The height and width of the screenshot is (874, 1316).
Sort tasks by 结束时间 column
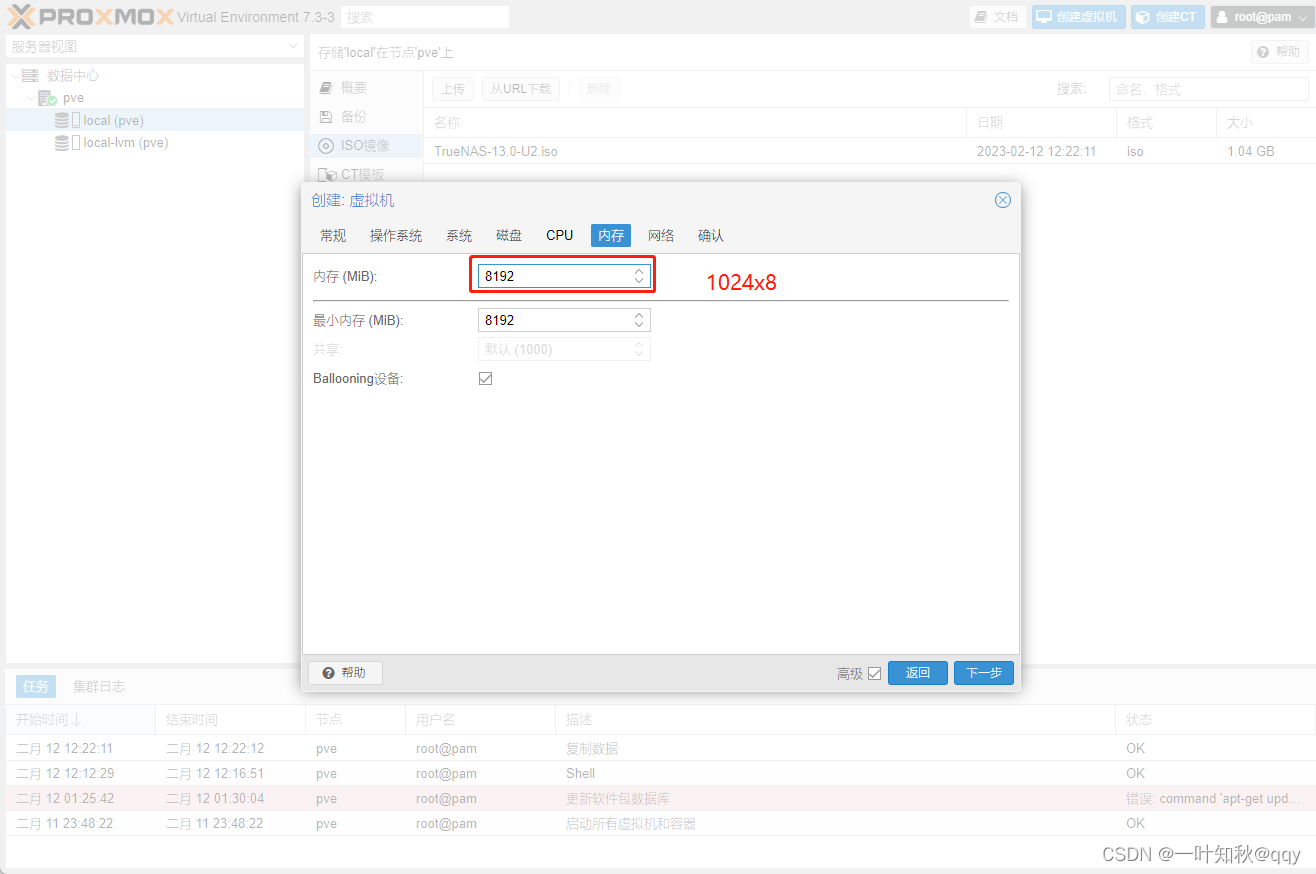click(x=230, y=720)
